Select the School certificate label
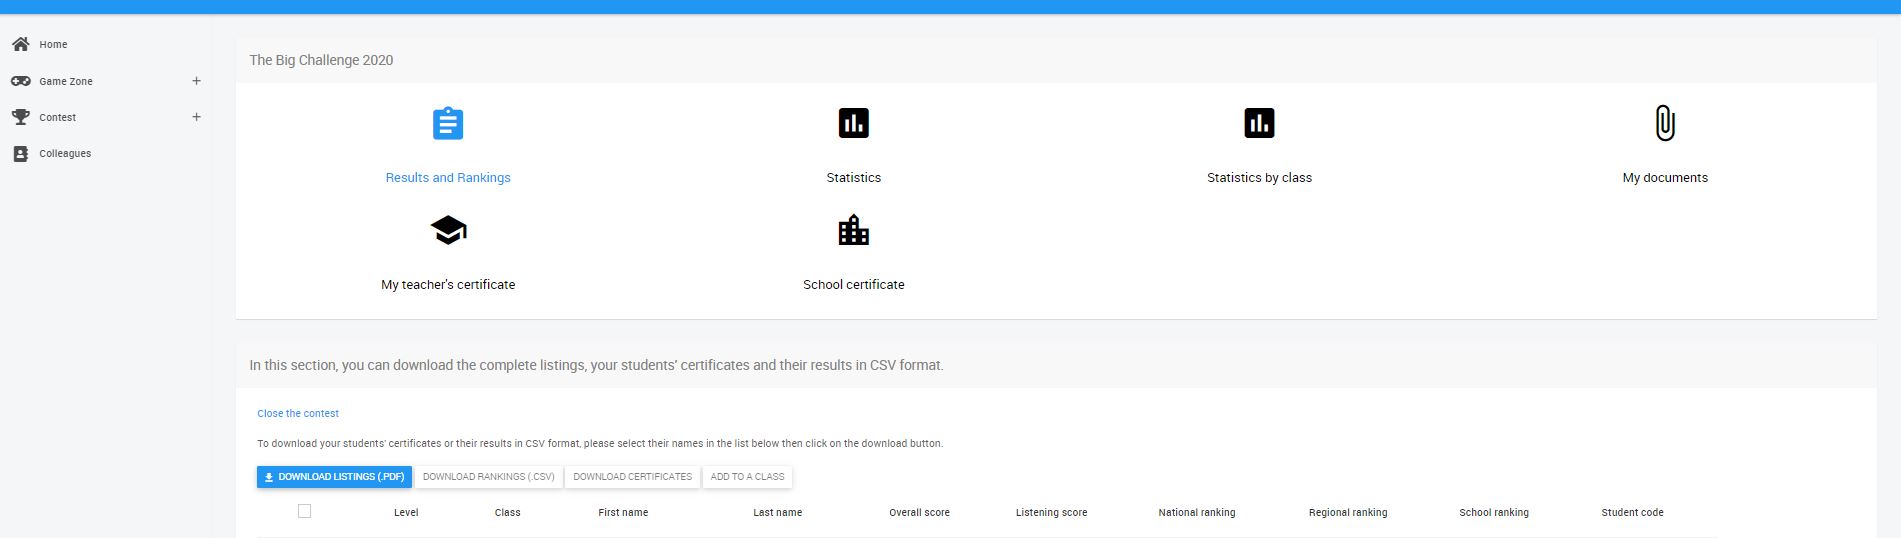Viewport: 1901px width, 538px height. [854, 284]
